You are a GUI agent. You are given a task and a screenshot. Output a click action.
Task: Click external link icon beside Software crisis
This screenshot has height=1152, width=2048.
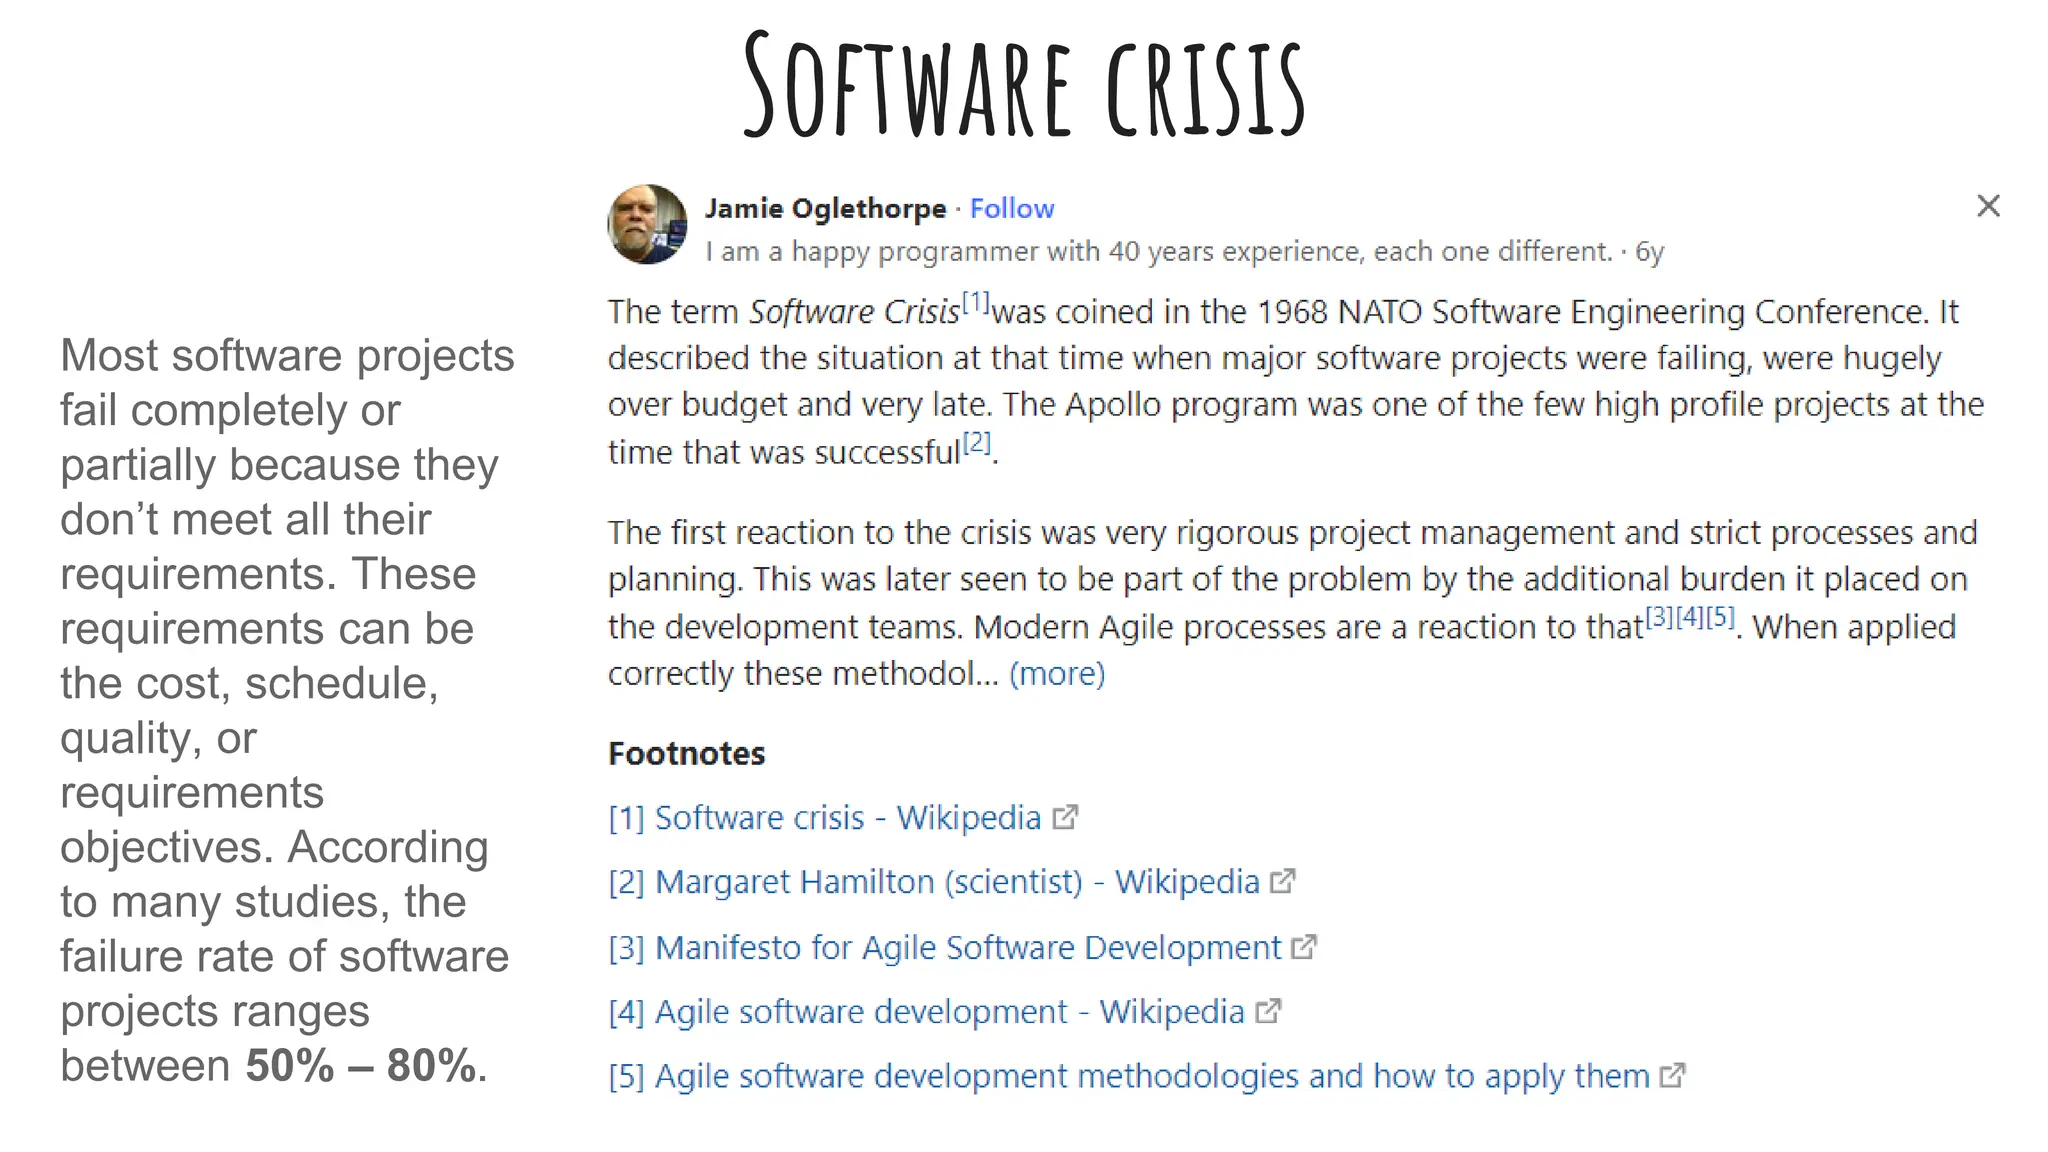[x=1066, y=818]
